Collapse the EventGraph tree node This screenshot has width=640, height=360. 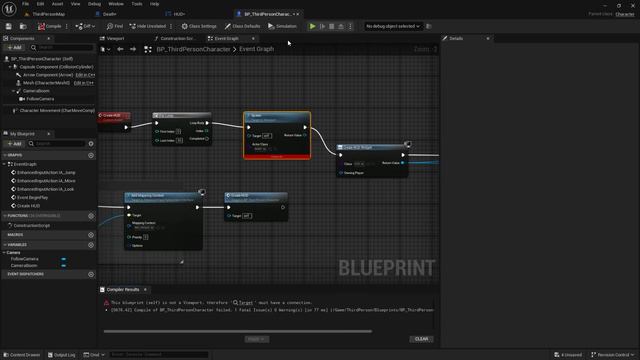(x=4, y=164)
